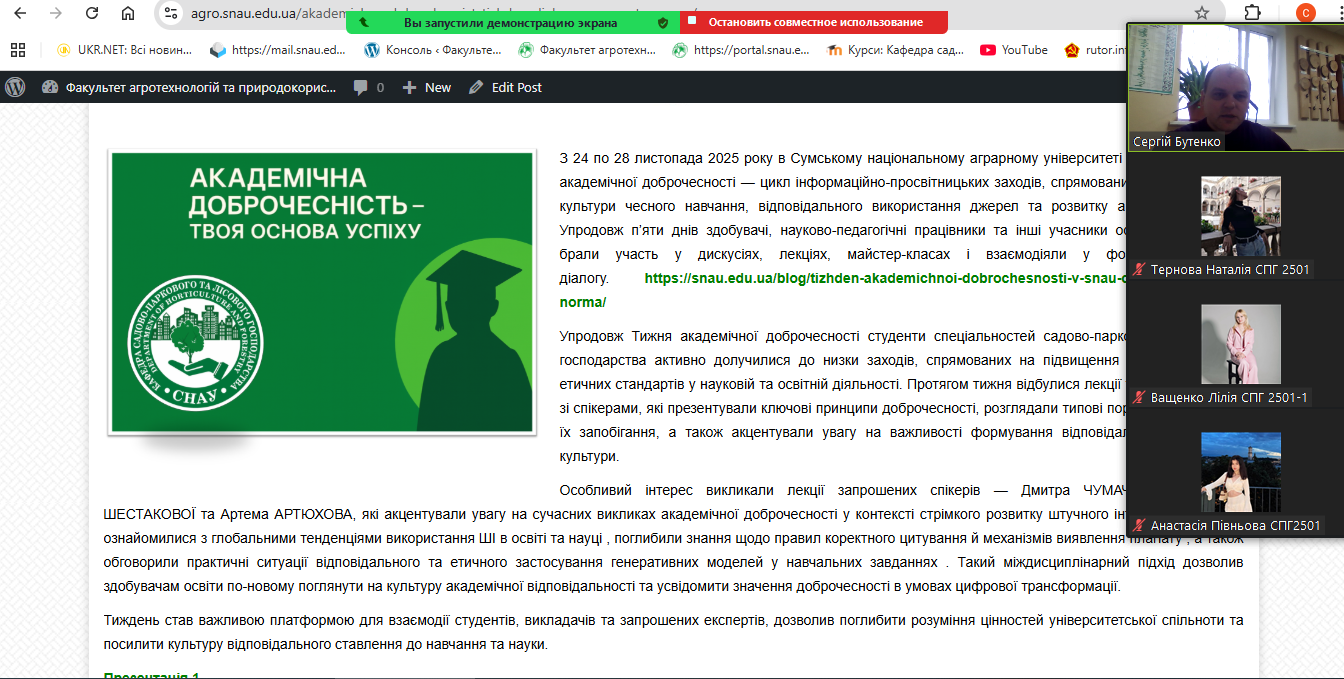Stop screen sharing with red button
This screenshot has height=679, width=1344.
point(814,22)
